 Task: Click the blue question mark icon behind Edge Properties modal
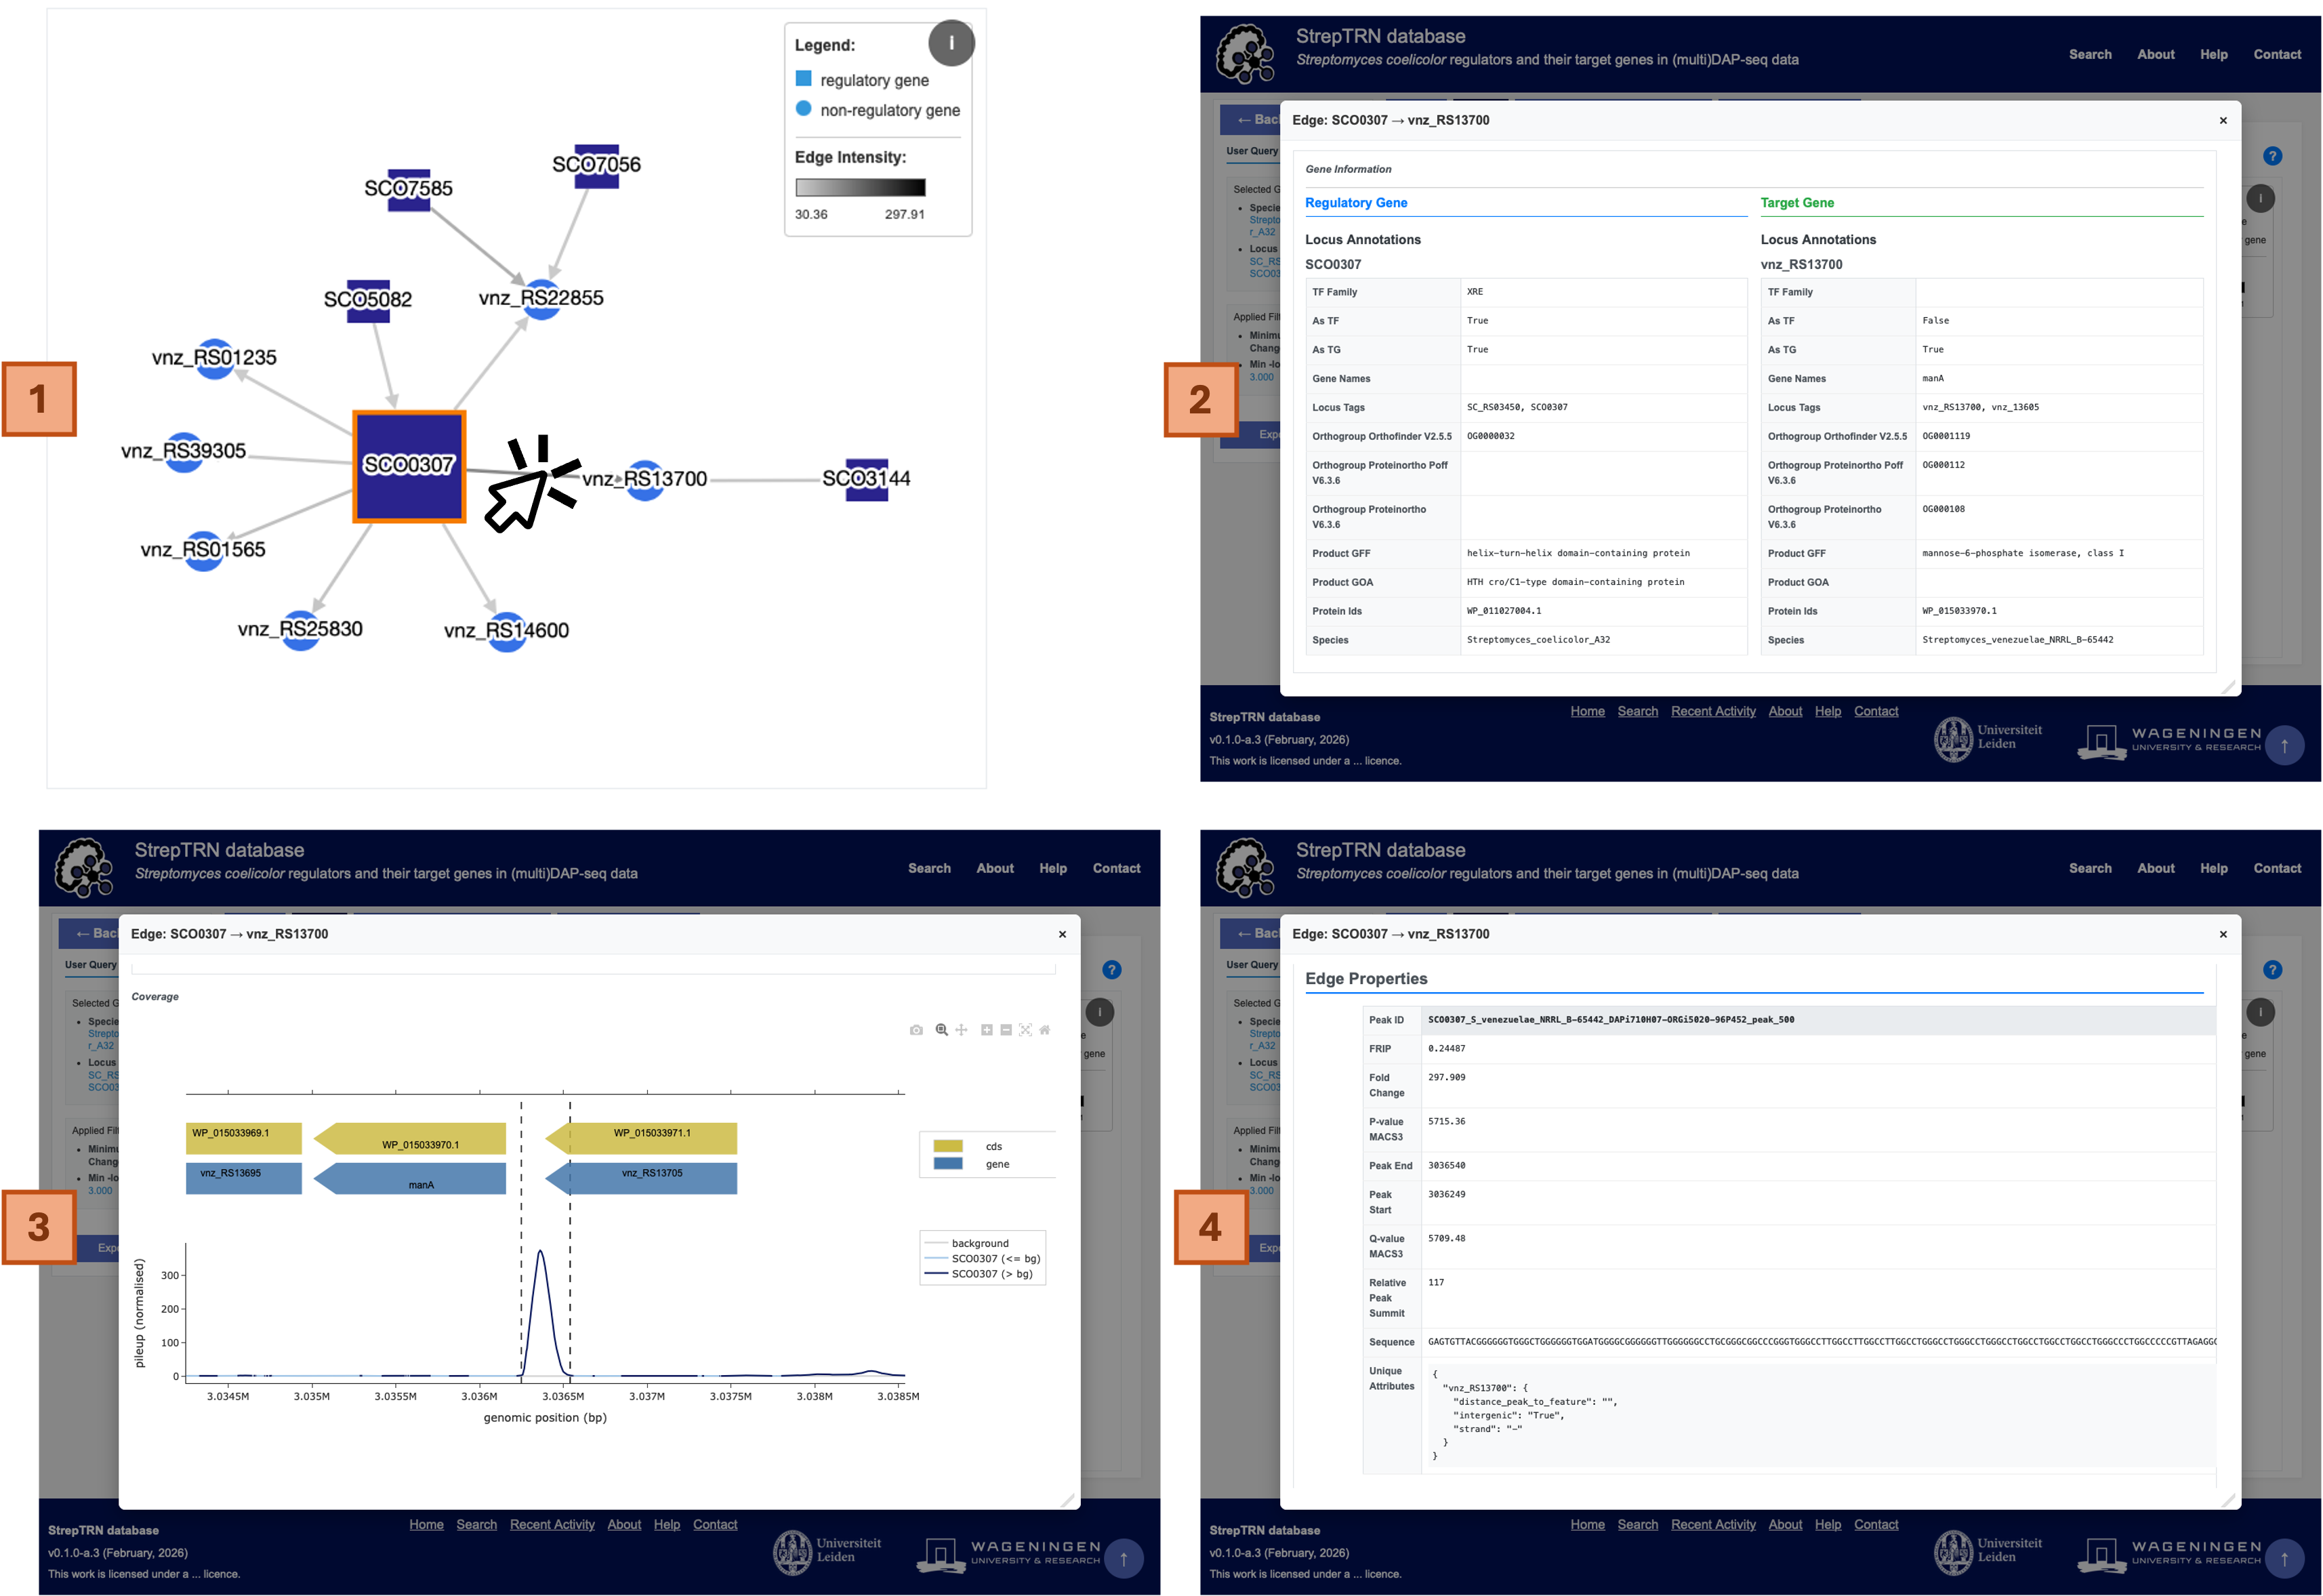point(2272,970)
